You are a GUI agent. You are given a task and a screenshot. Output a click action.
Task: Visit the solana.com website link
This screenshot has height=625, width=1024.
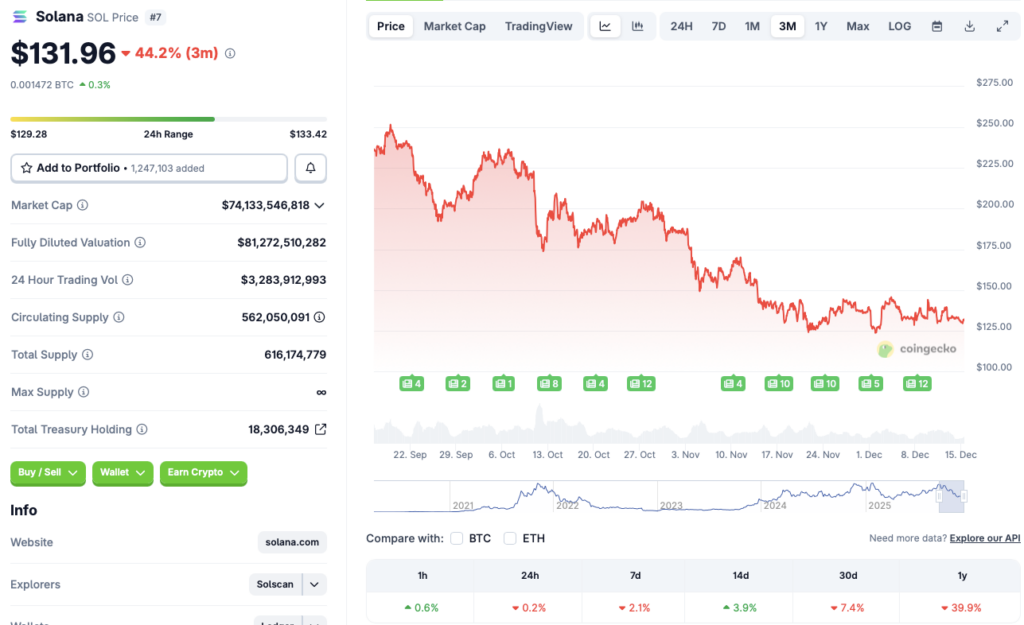pyautogui.click(x=291, y=542)
